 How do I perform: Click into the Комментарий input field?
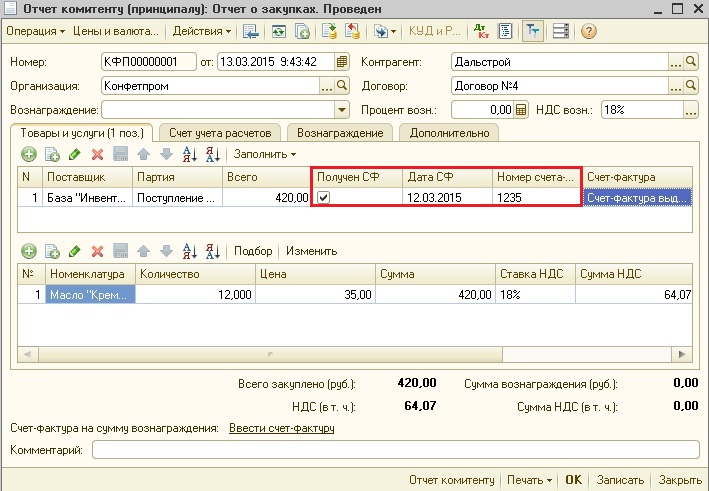tap(396, 450)
